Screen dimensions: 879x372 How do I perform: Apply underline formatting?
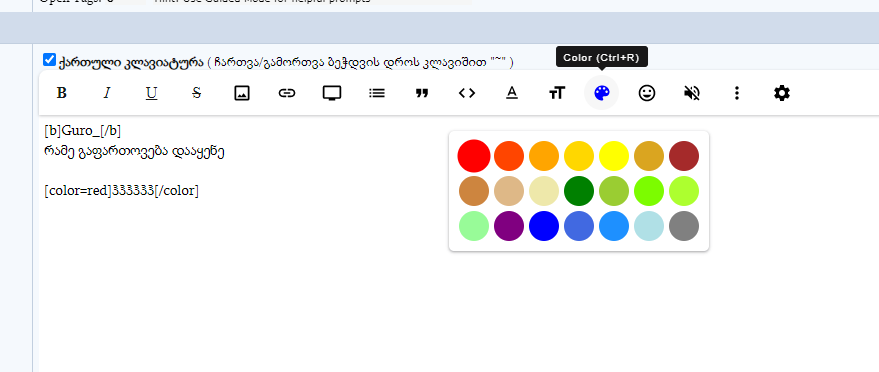click(x=151, y=93)
